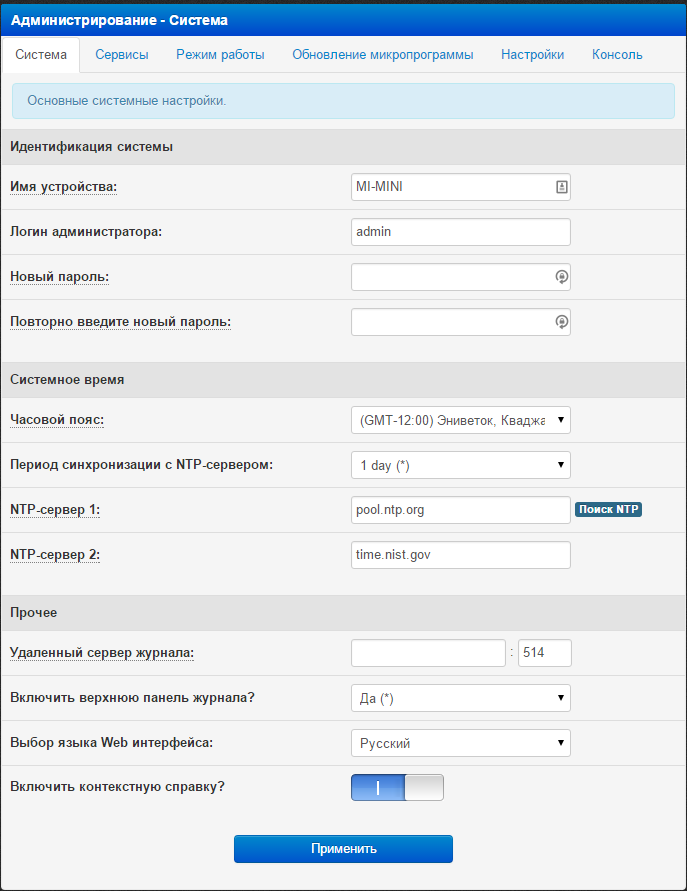Open the Режим работы tab

220,55
